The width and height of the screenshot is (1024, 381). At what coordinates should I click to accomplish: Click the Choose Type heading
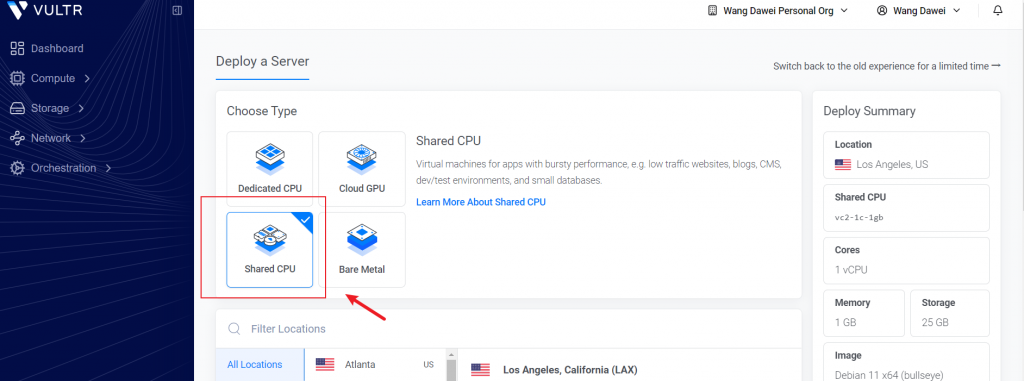[262, 111]
